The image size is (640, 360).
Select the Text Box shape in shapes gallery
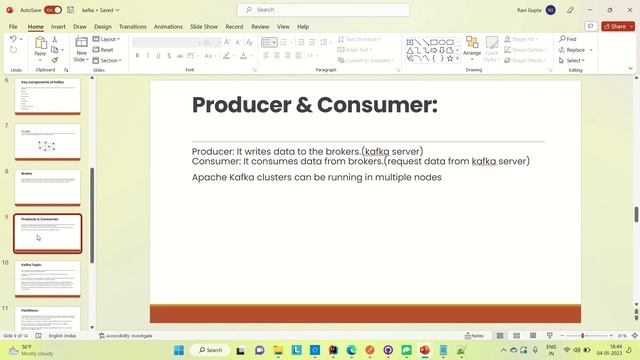pyautogui.click(x=410, y=42)
